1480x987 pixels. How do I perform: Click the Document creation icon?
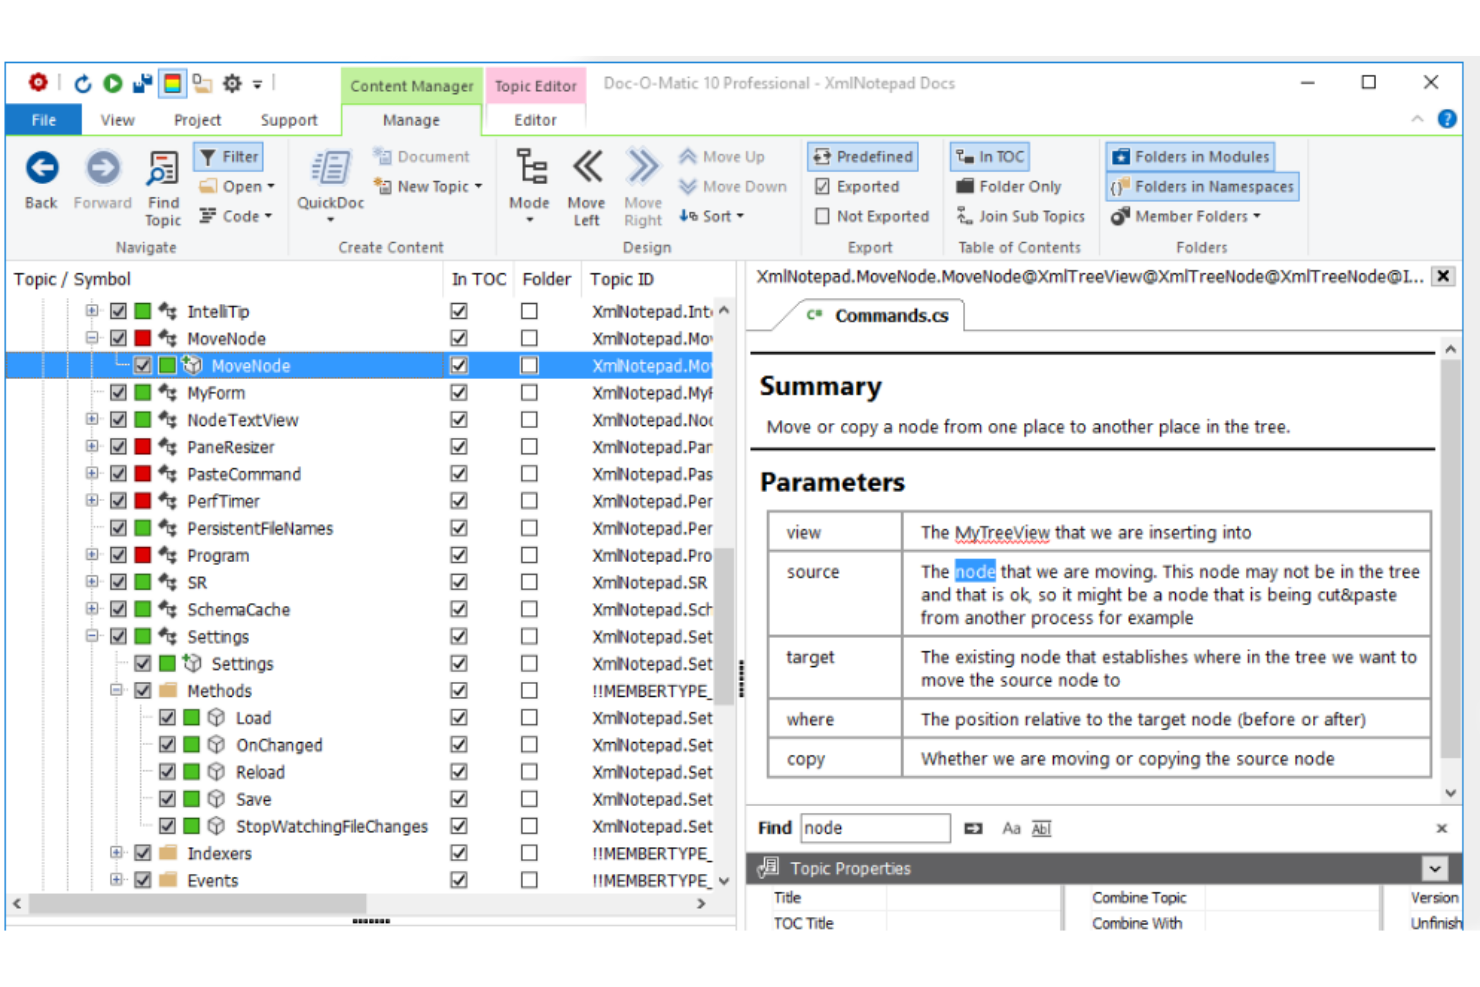click(381, 156)
